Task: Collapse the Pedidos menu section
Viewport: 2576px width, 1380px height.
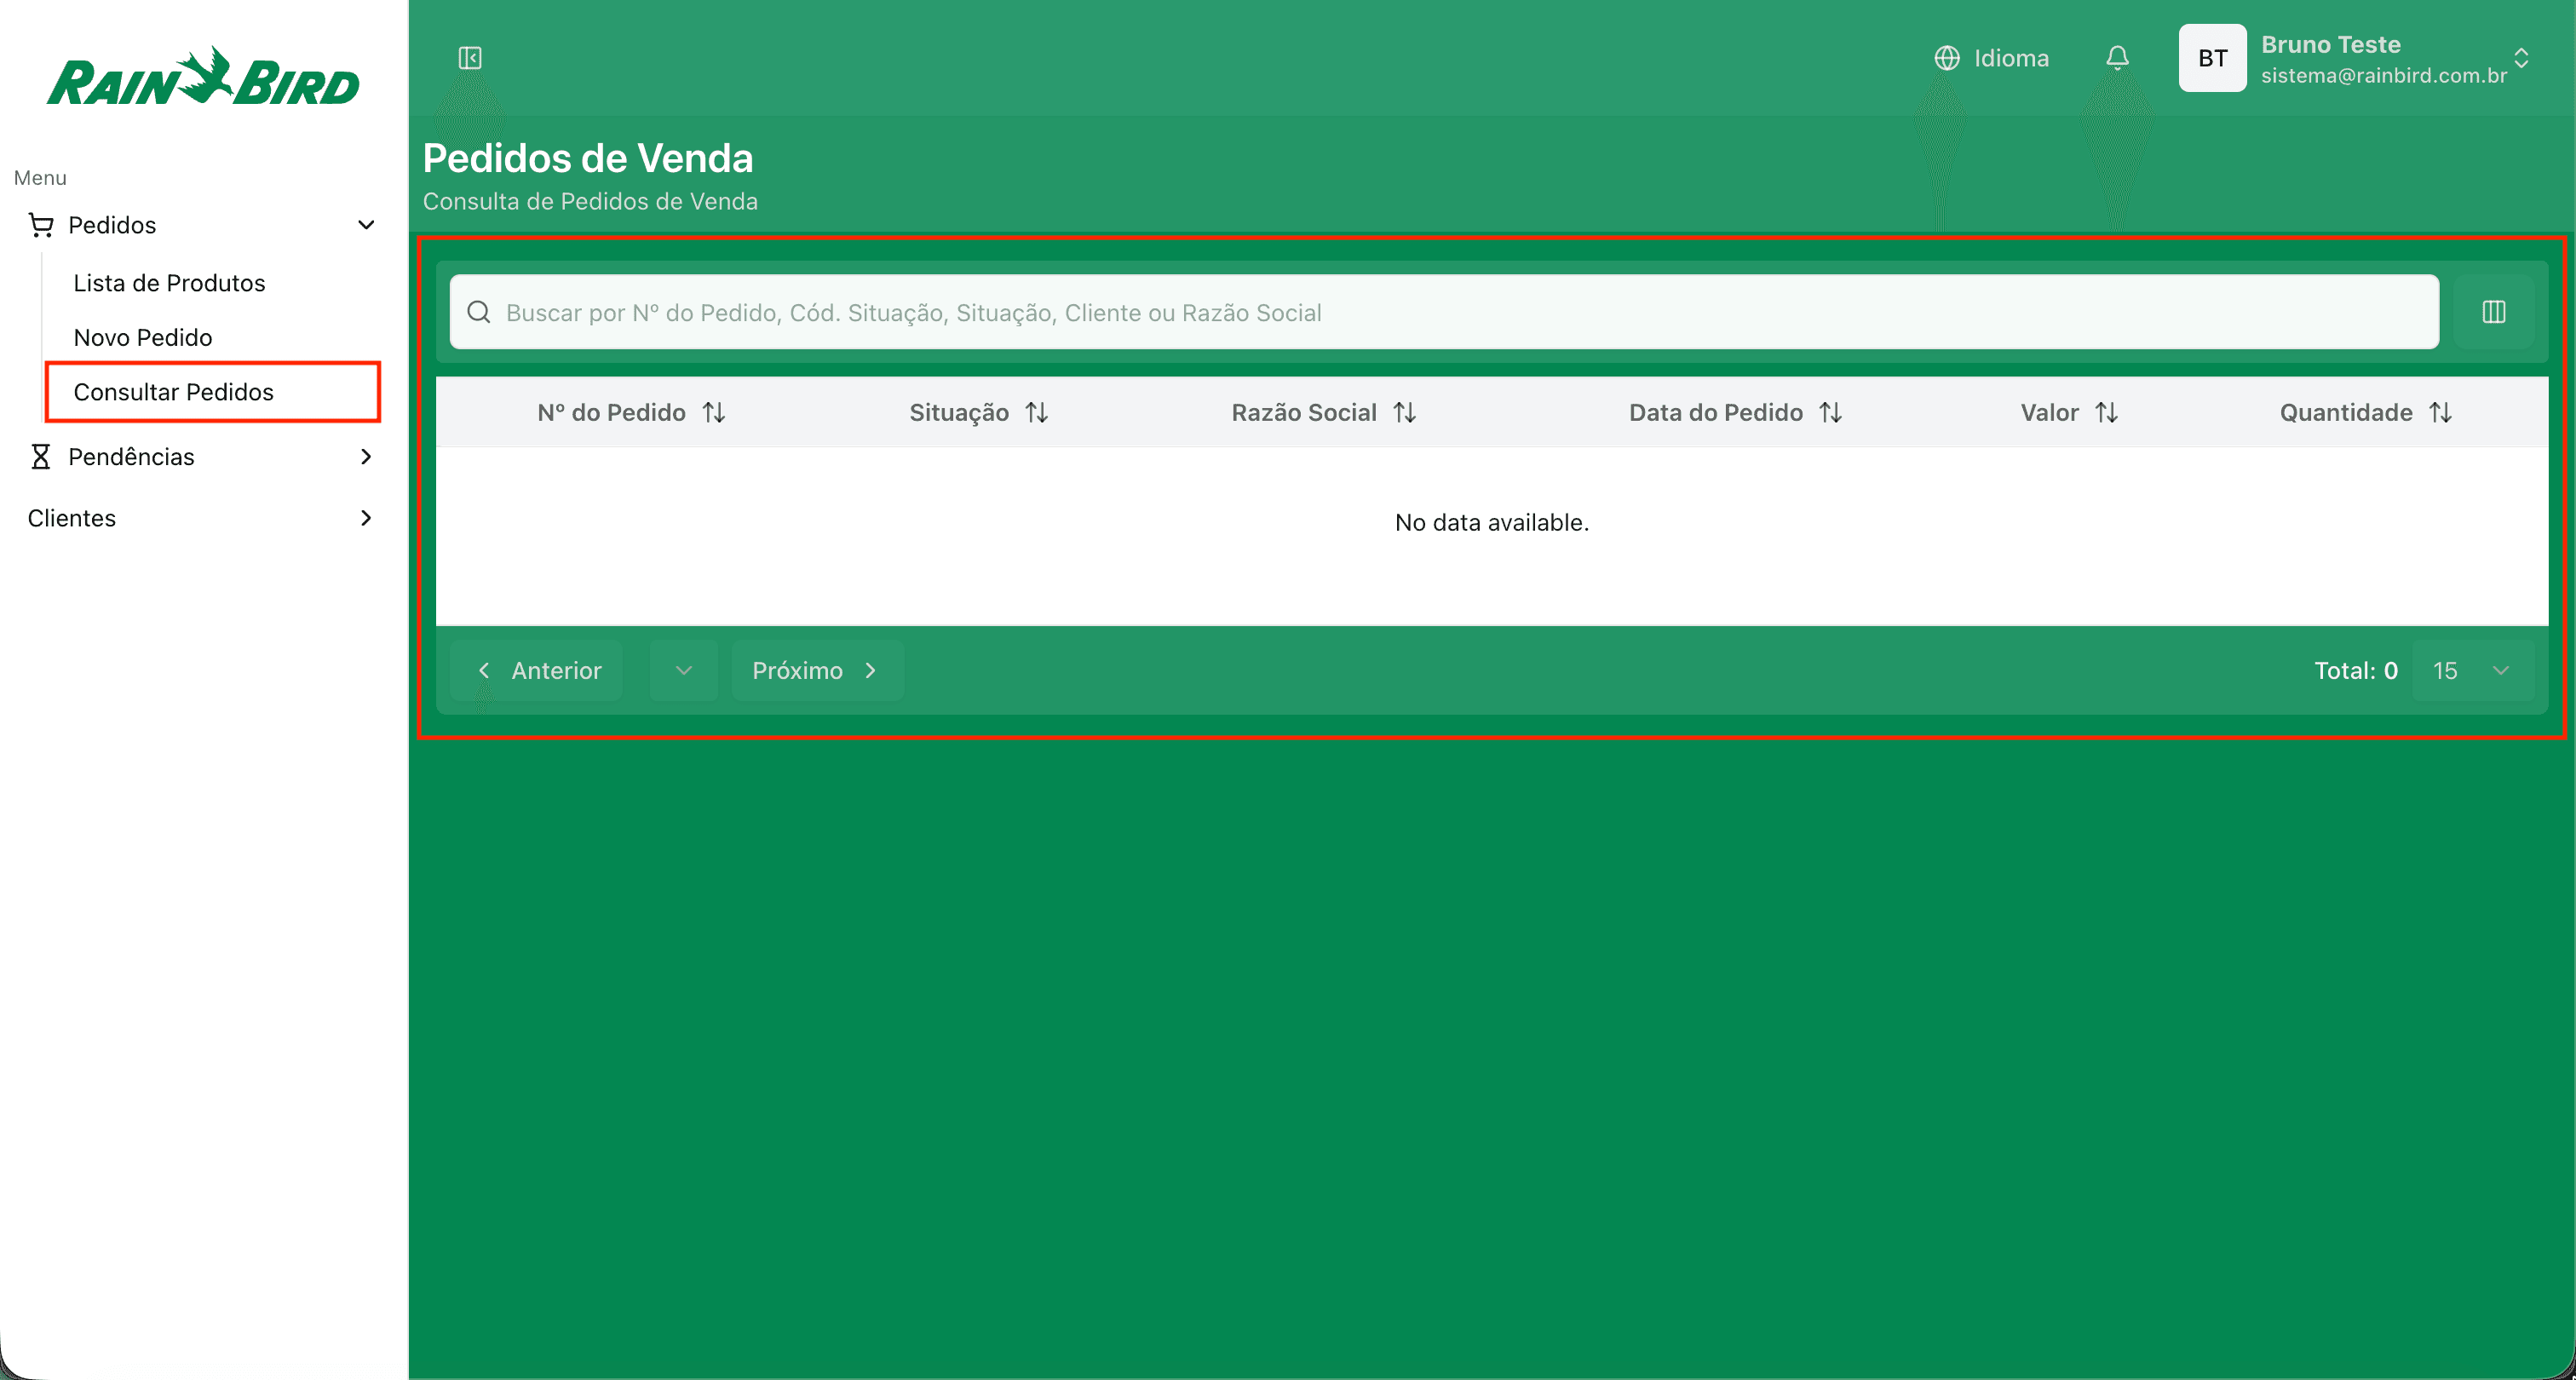Action: click(366, 225)
